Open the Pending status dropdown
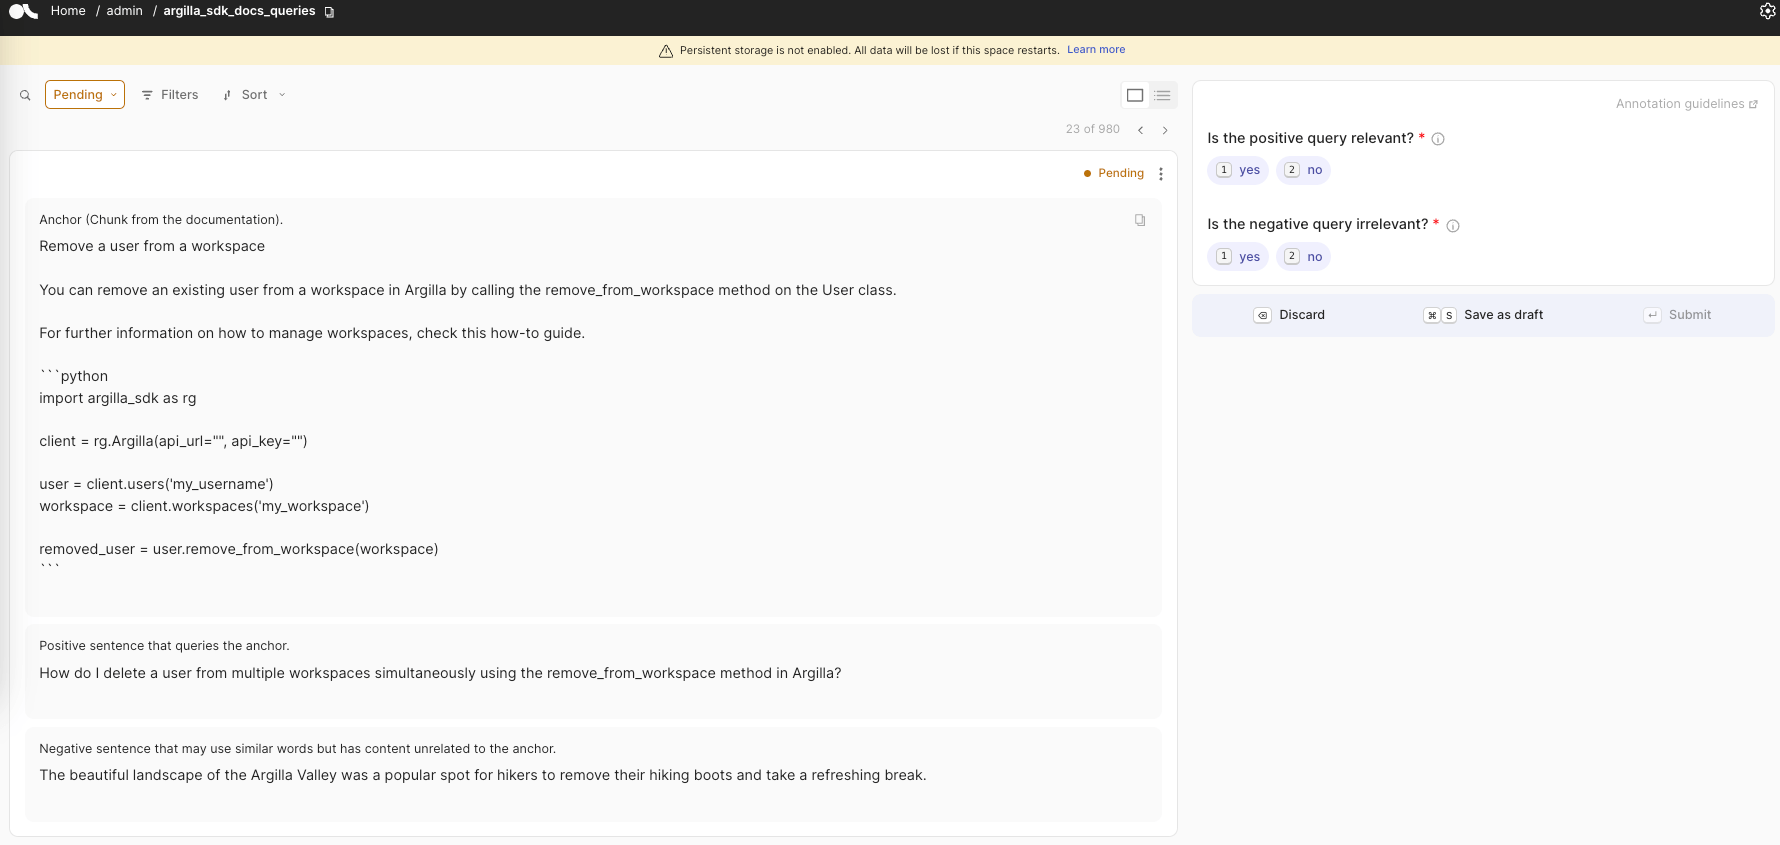 pyautogui.click(x=85, y=95)
